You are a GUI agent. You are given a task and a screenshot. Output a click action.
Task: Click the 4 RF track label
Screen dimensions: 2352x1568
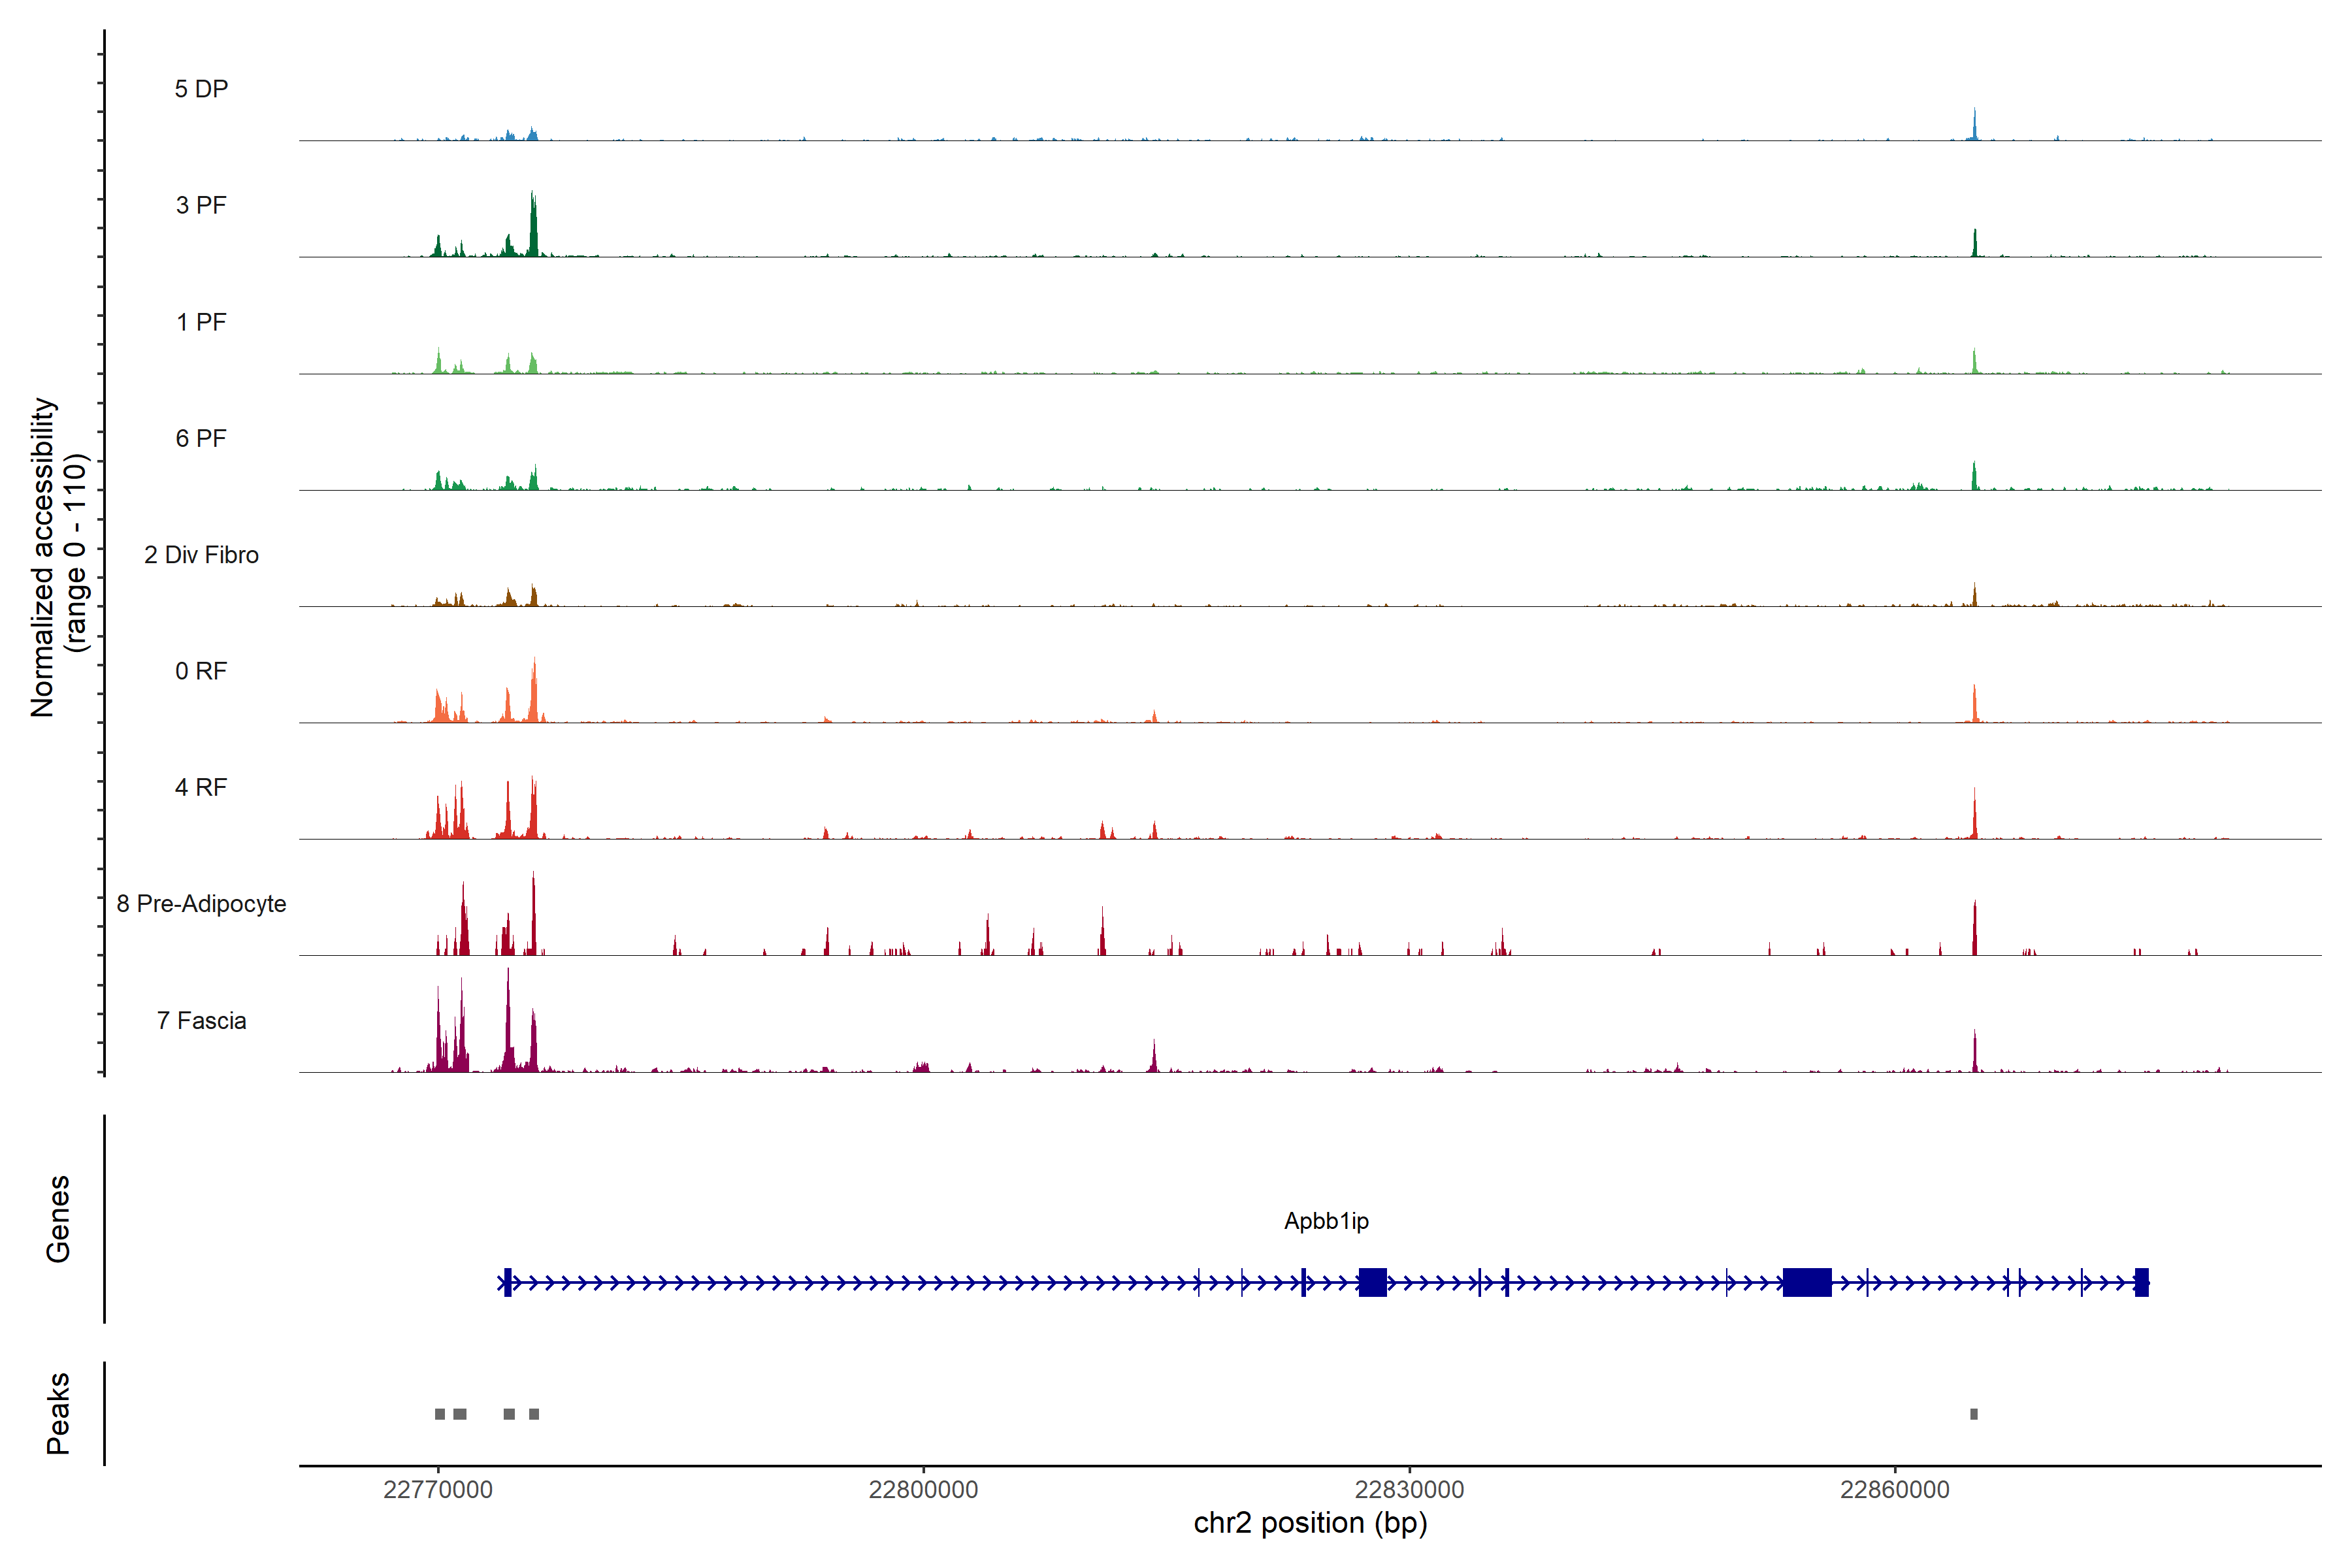[201, 787]
